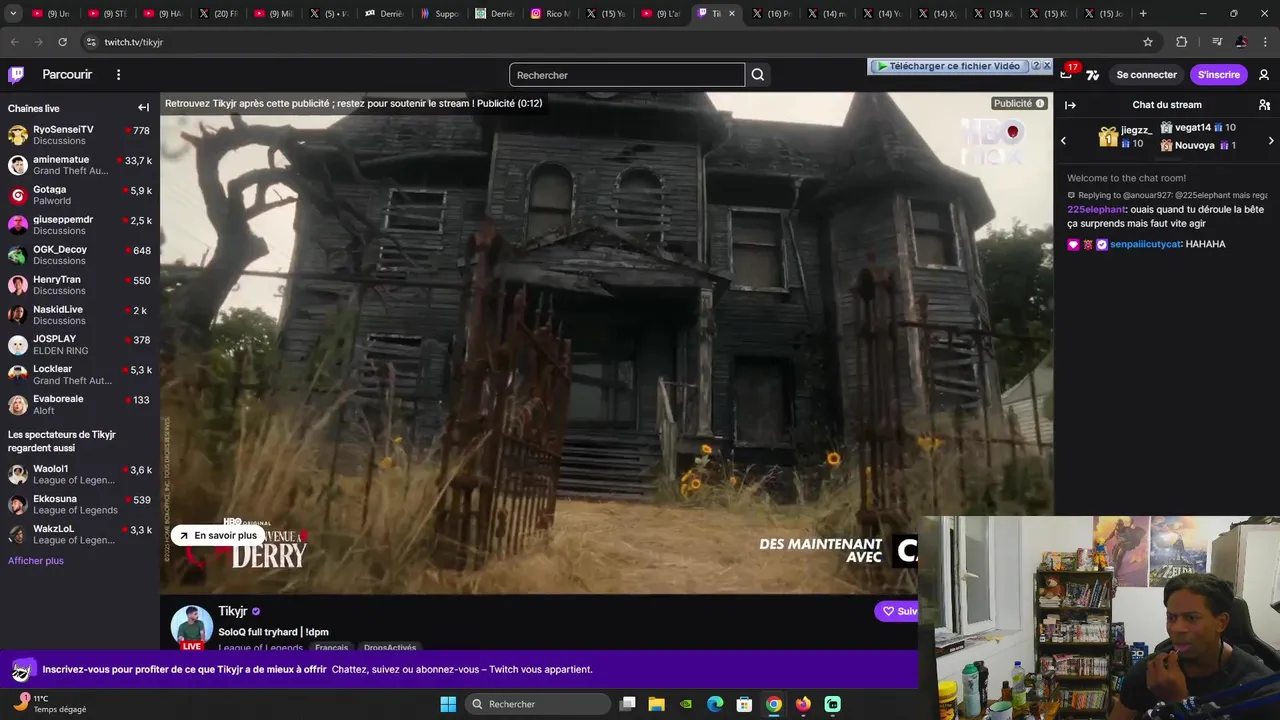Image resolution: width=1280 pixels, height=720 pixels.
Task: Reload the page in Chrome
Action: (x=62, y=42)
